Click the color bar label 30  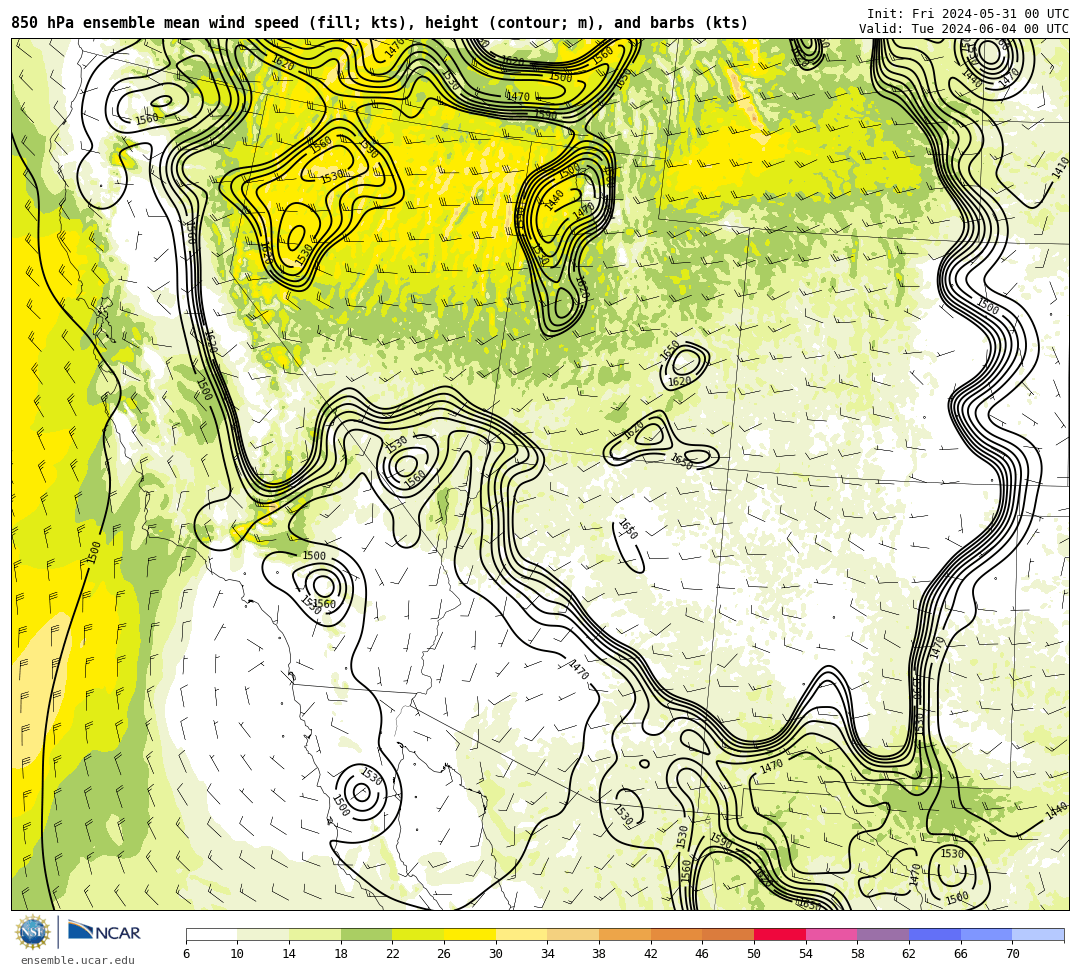[496, 954]
